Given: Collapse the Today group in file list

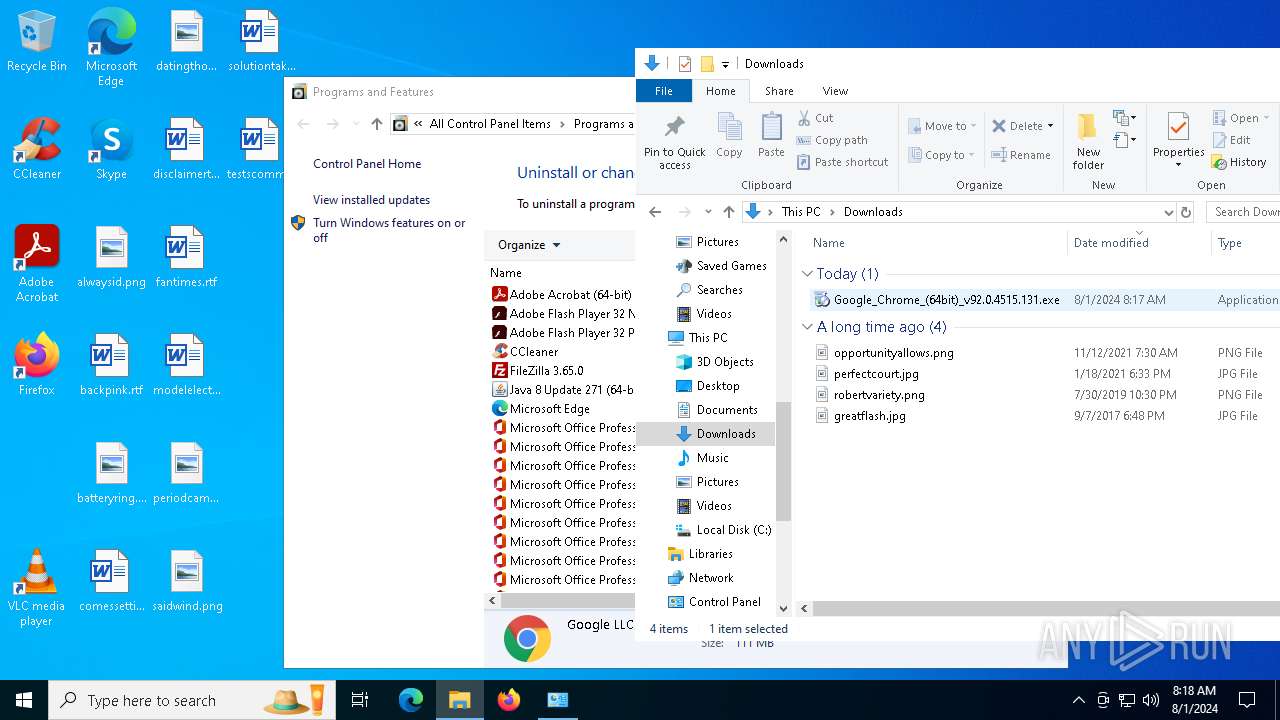Looking at the screenshot, I should point(808,274).
